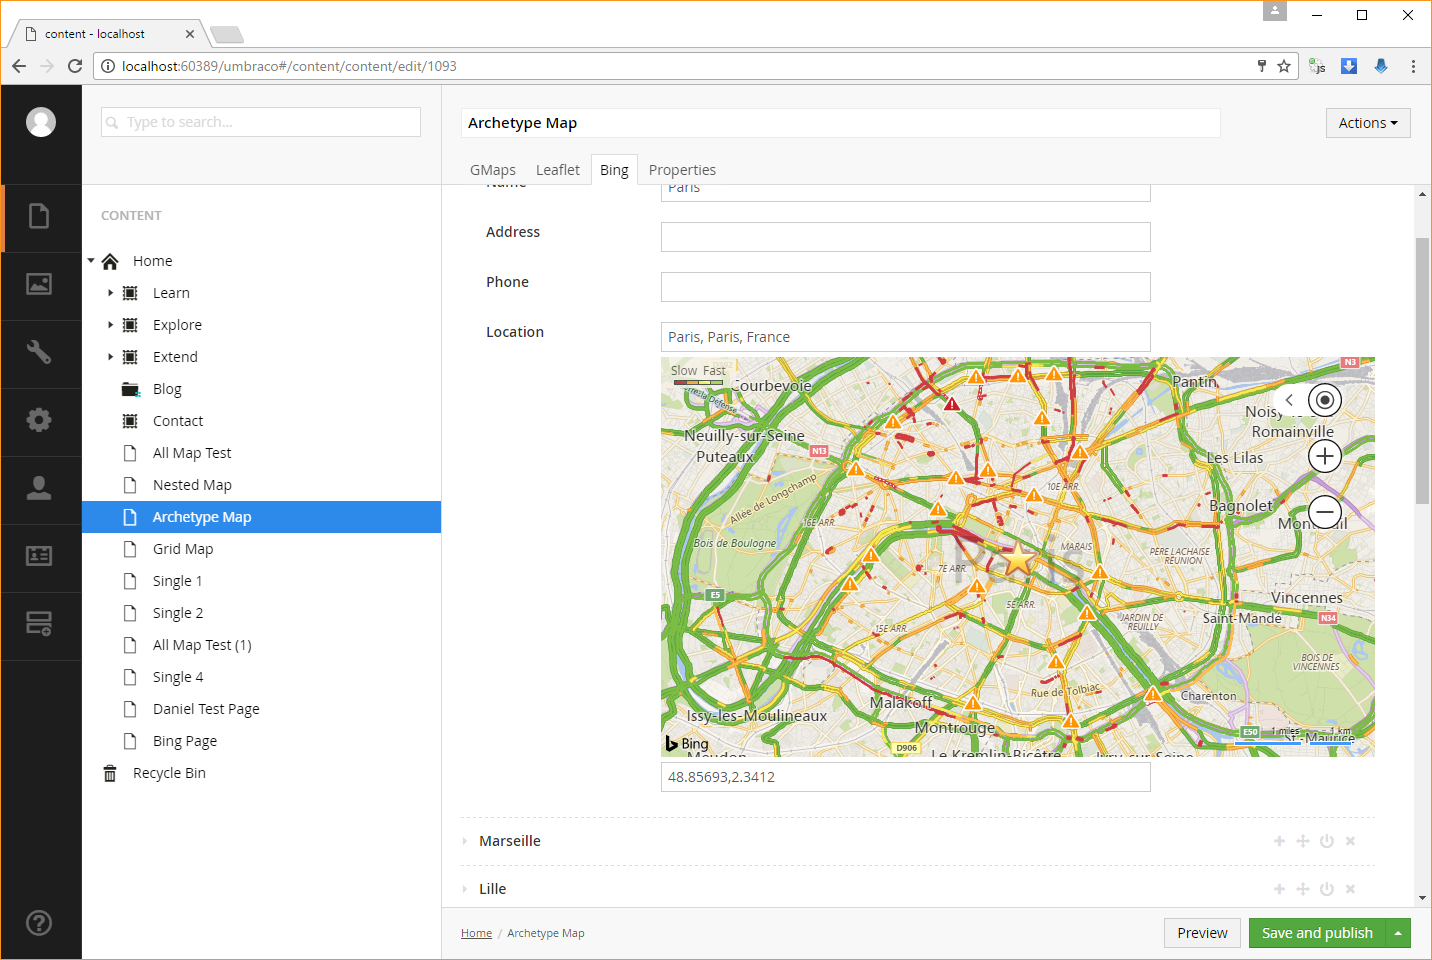Expand the Learn tree node

[110, 293]
